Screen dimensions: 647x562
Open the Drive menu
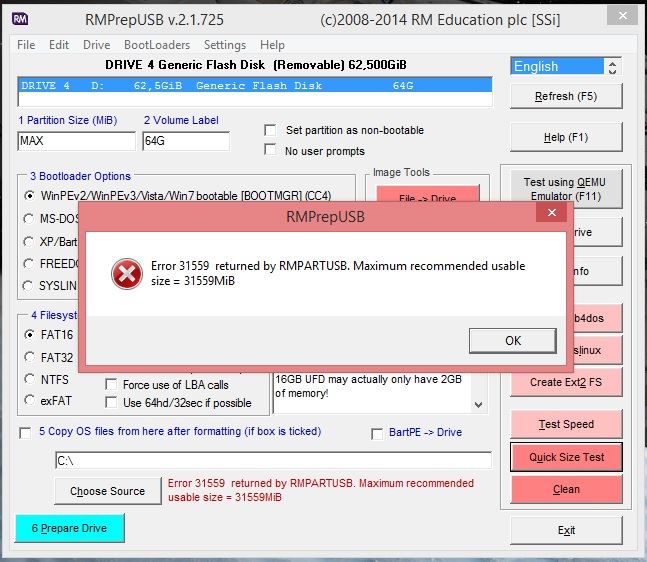pos(97,45)
